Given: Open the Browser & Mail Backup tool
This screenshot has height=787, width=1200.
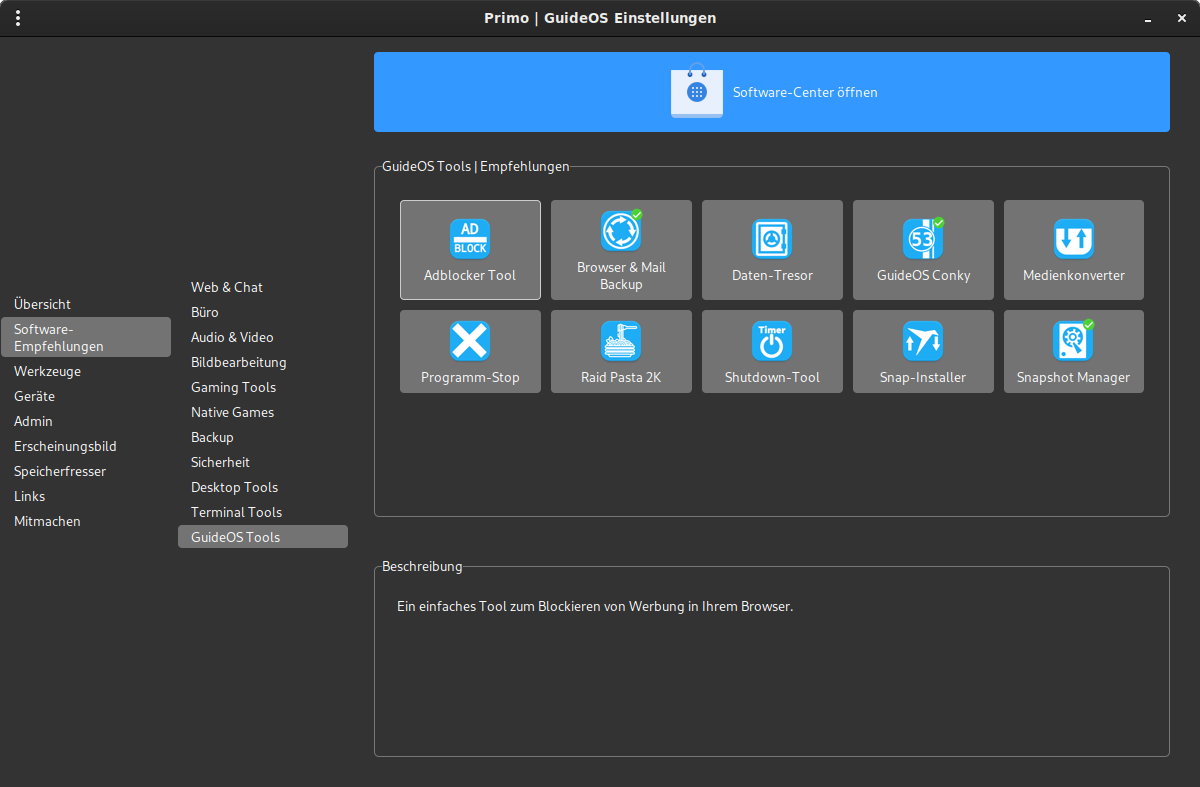Looking at the screenshot, I should coord(621,232).
